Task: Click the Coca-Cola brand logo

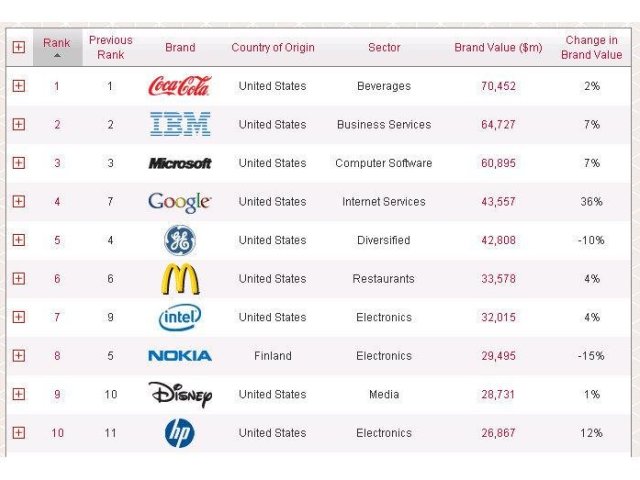Action: point(180,86)
